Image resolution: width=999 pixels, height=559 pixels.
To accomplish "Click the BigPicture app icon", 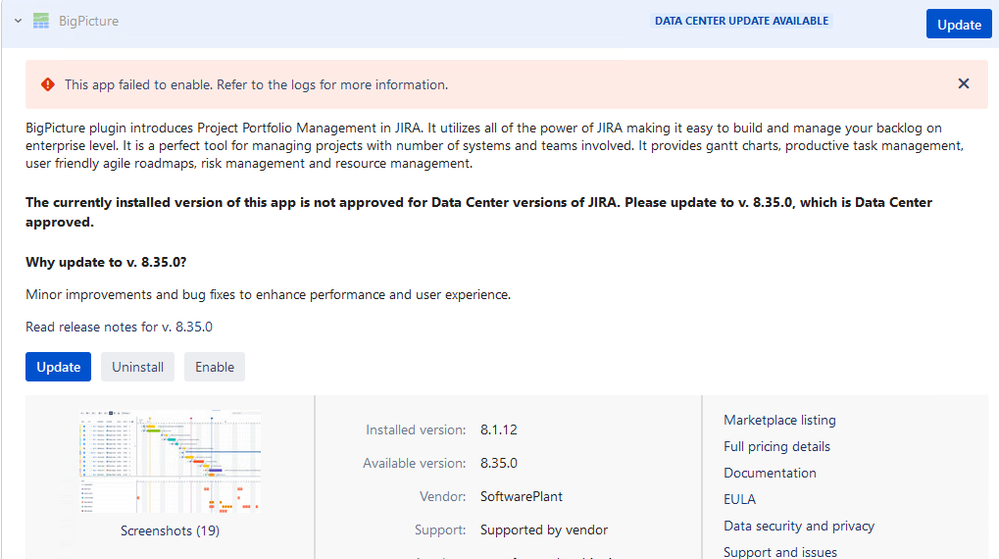I will [x=41, y=21].
